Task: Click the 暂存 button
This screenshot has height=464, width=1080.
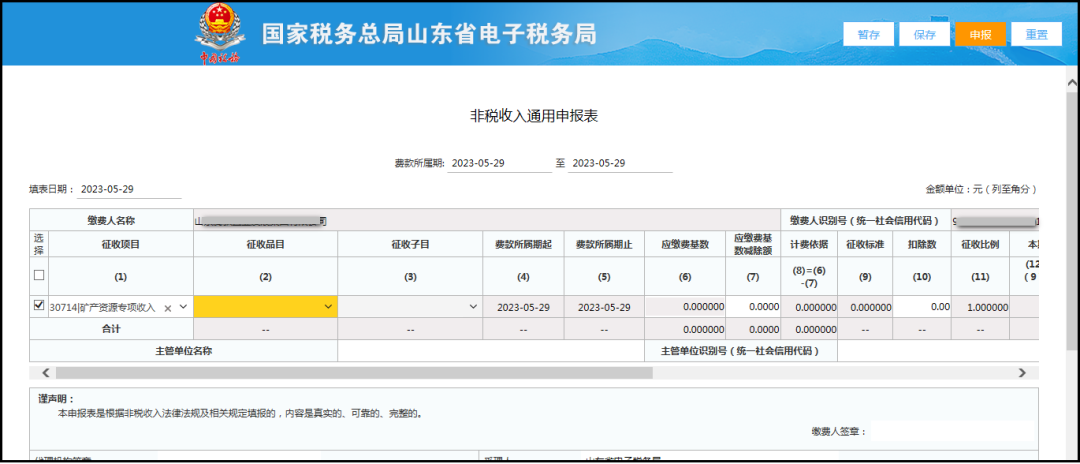Action: click(869, 34)
